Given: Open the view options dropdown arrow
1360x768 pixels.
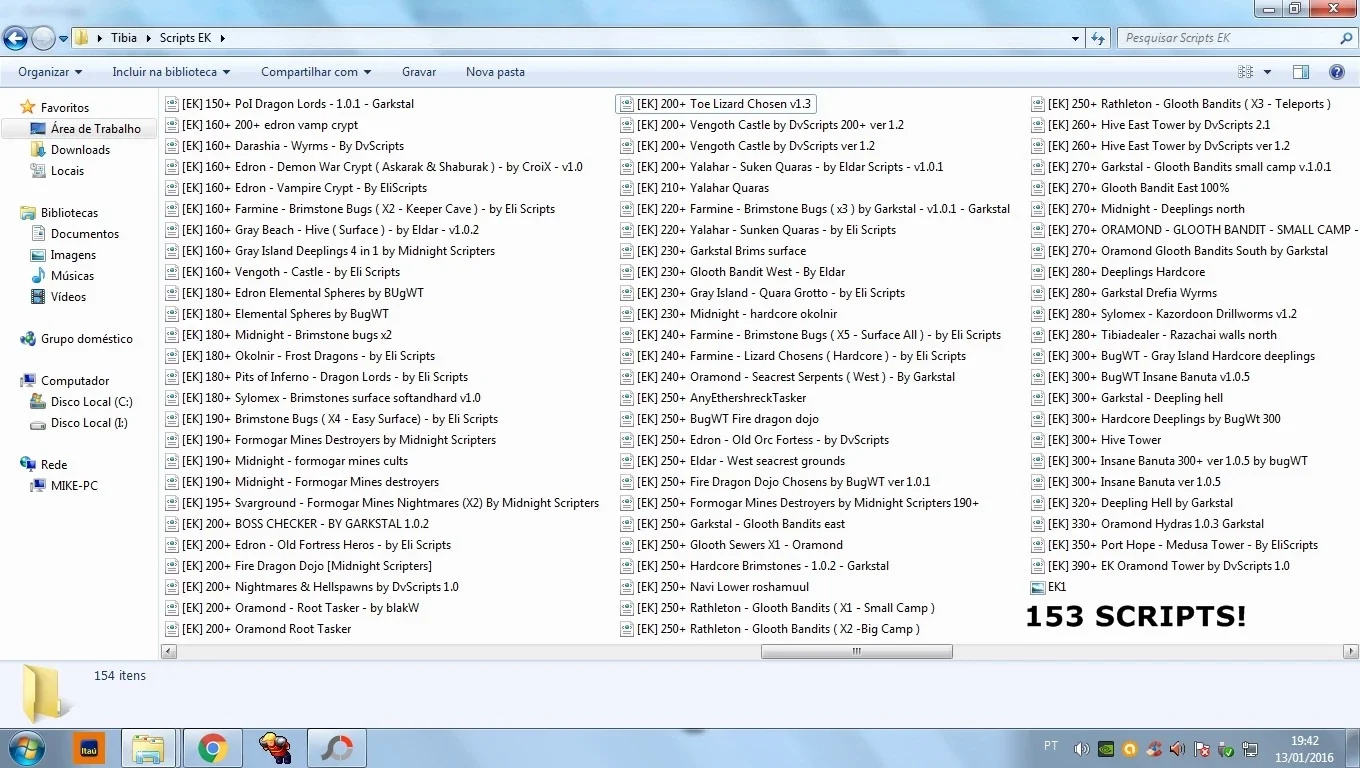Looking at the screenshot, I should point(1267,72).
